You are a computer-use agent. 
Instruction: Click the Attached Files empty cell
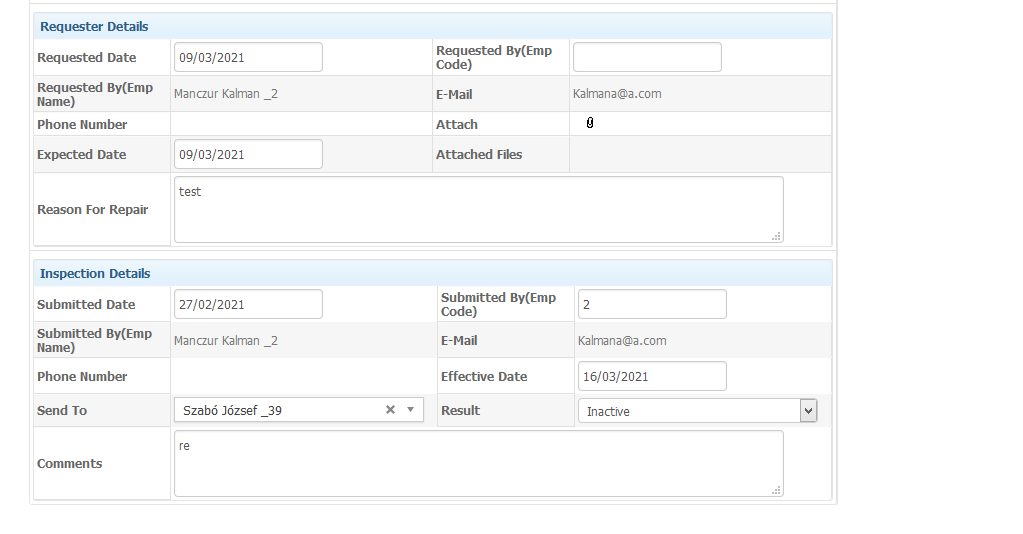tap(700, 154)
